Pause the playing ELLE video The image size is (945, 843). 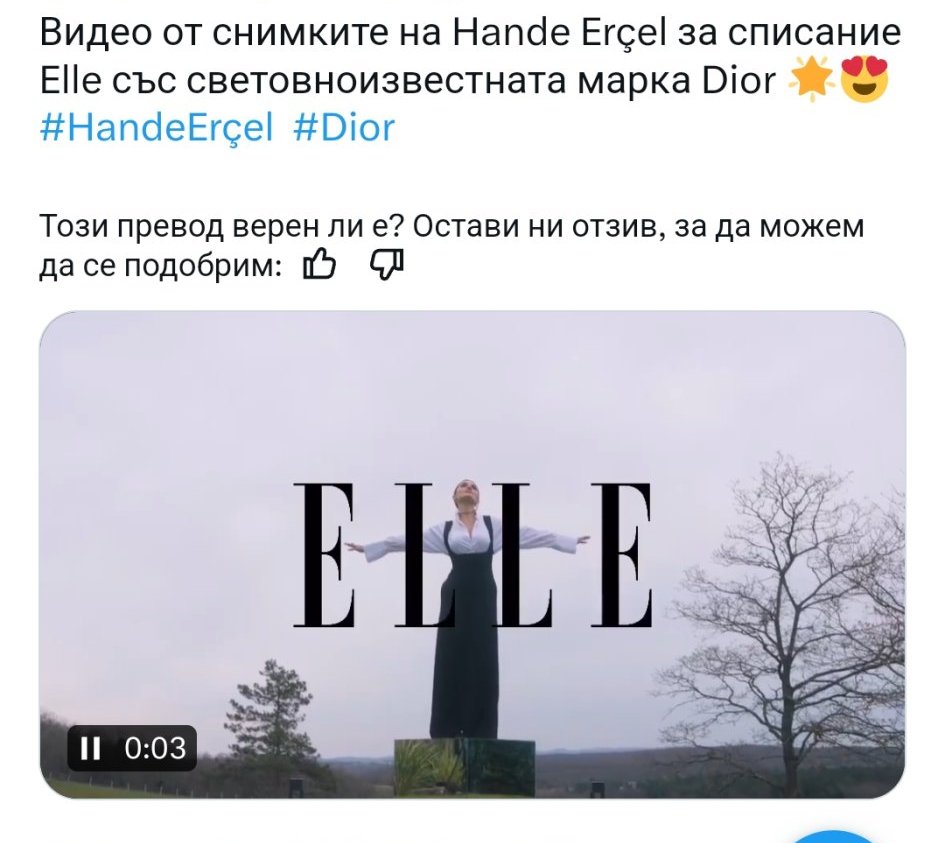coord(90,748)
